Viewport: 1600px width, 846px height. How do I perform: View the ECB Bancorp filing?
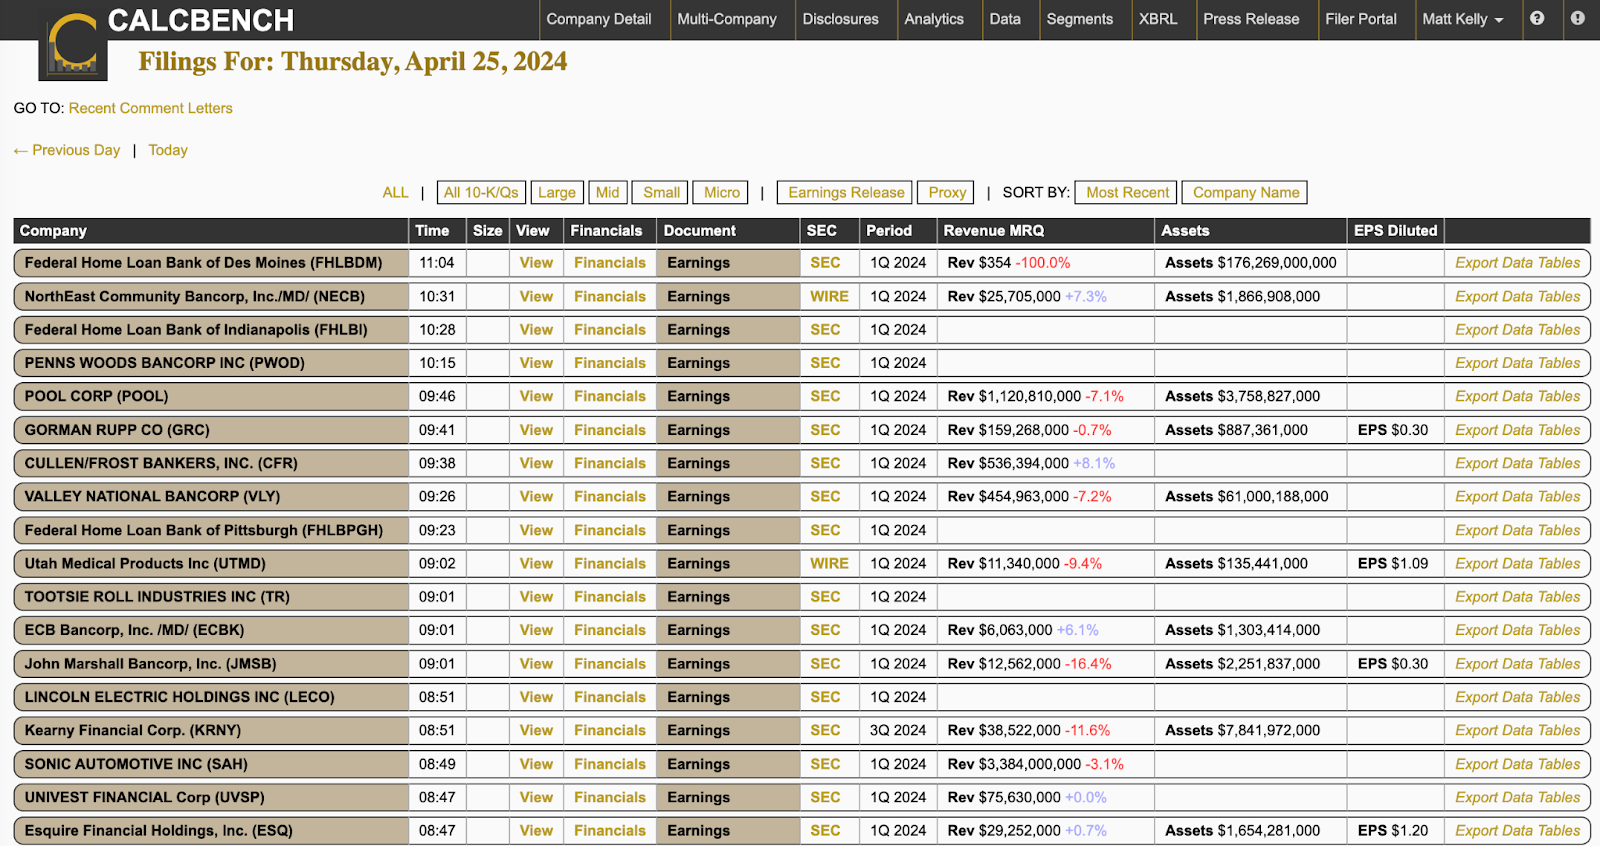(536, 630)
